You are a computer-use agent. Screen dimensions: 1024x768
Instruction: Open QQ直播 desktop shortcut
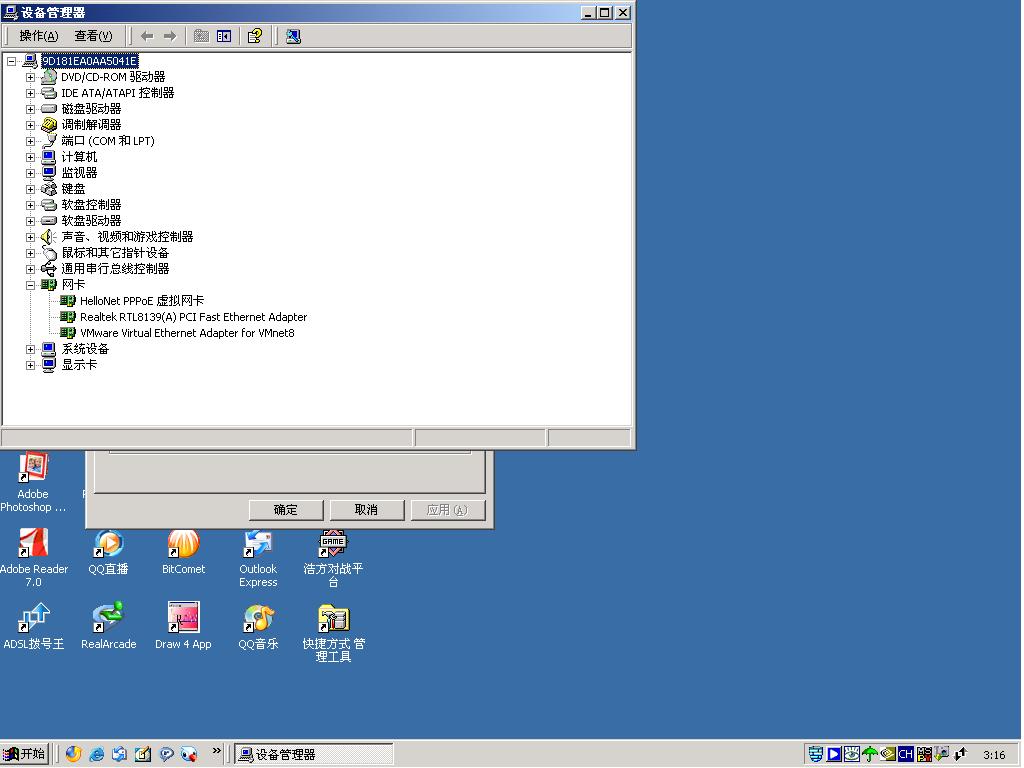pos(108,552)
